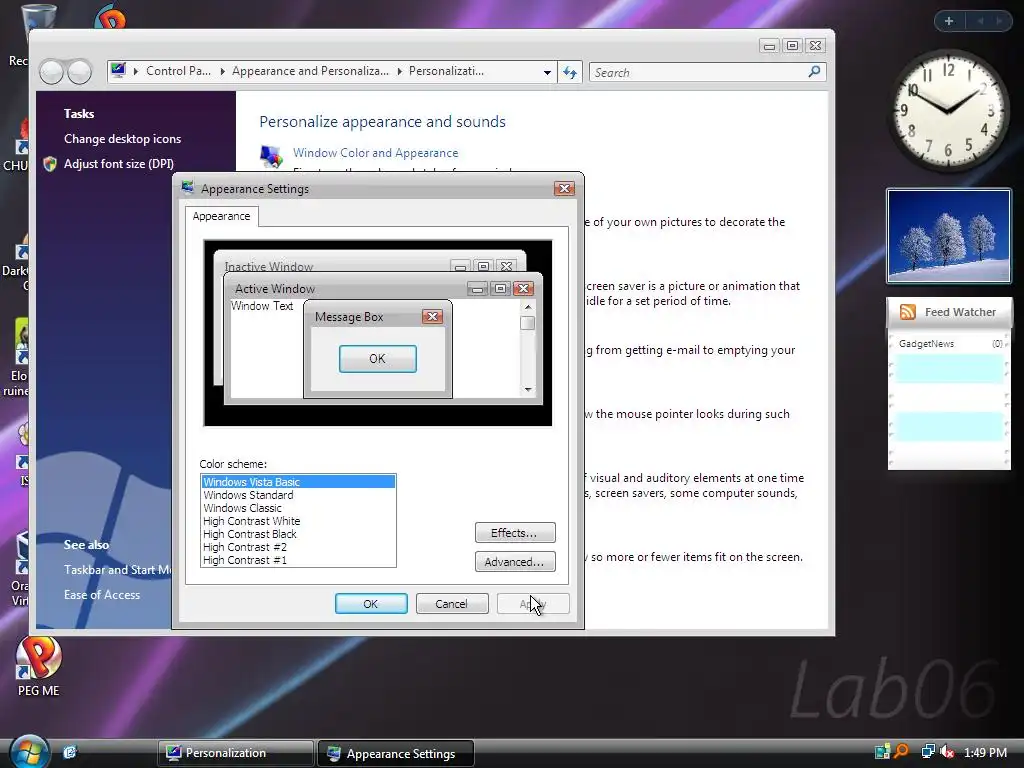Click Control Panel breadcrumb in address bar
The height and width of the screenshot is (768, 1024).
178,71
